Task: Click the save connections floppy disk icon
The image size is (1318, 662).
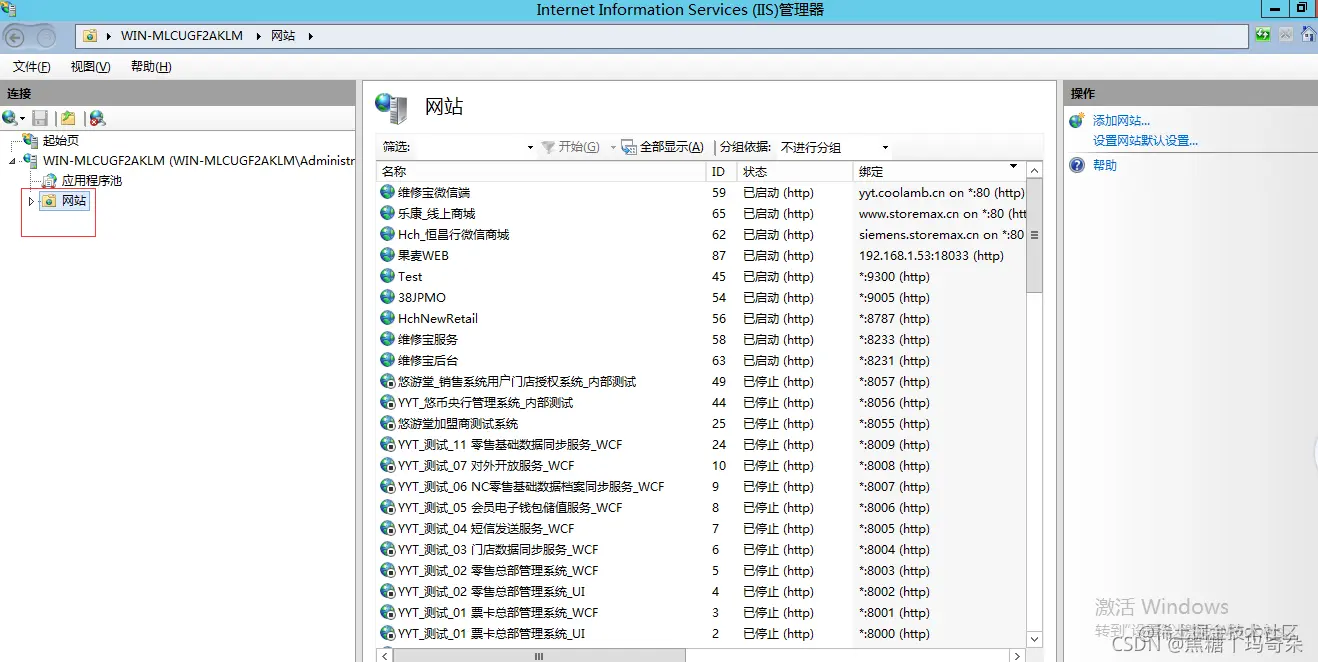Action: click(x=39, y=117)
